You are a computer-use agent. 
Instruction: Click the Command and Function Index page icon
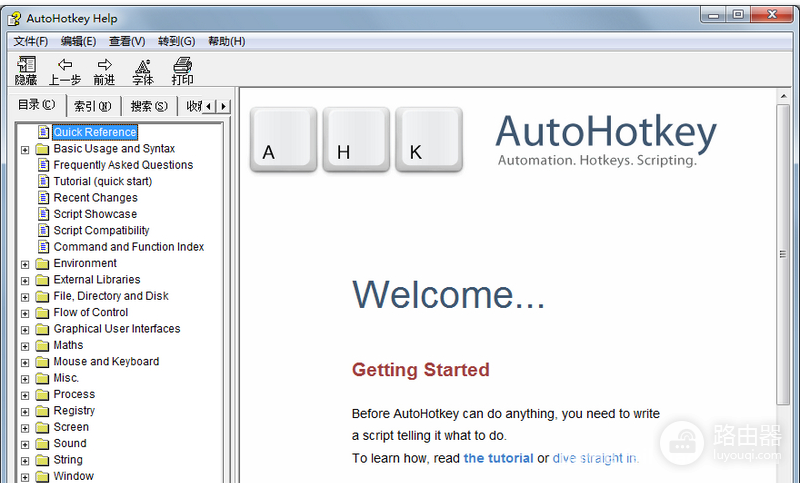[44, 246]
